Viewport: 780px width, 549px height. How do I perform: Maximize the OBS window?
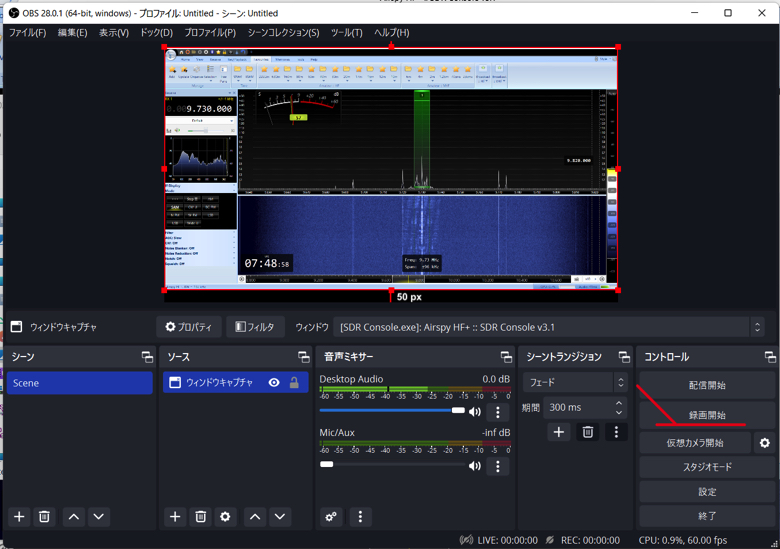728,13
